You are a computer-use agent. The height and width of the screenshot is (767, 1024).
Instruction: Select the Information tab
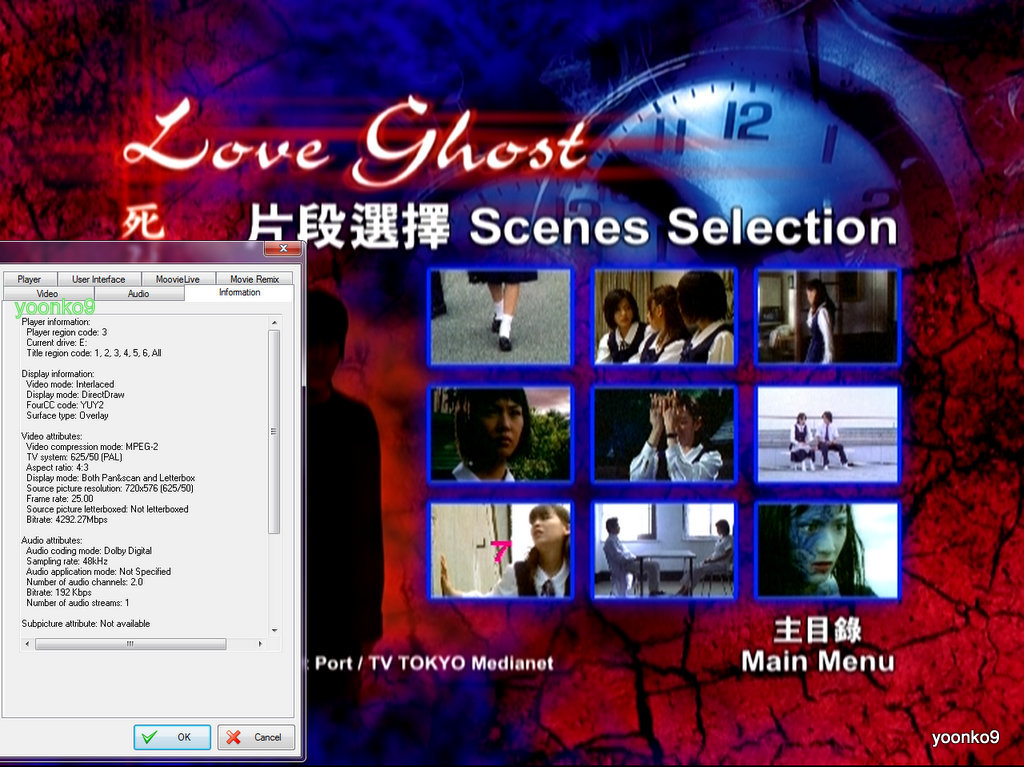pos(239,292)
